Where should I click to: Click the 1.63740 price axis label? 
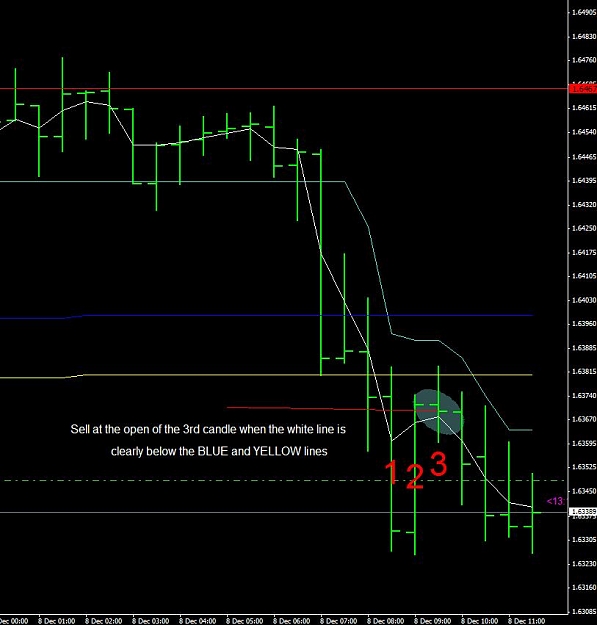584,395
